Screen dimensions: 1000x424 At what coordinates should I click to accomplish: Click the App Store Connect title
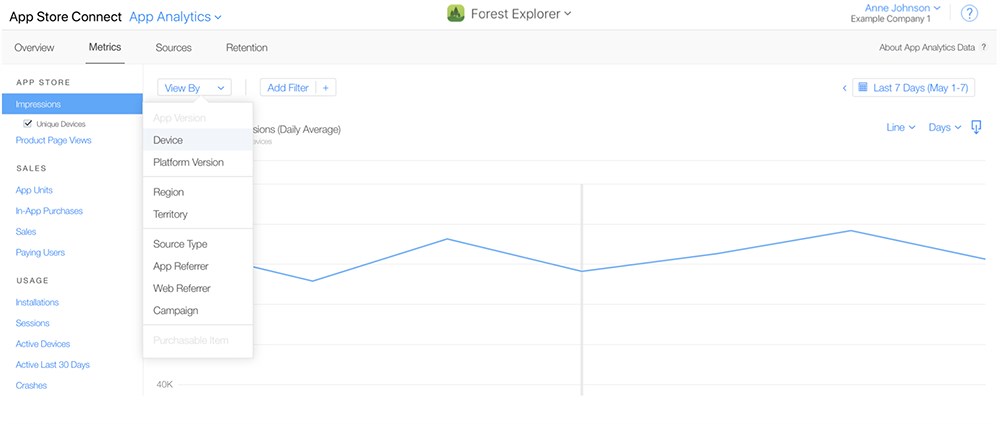coord(65,17)
